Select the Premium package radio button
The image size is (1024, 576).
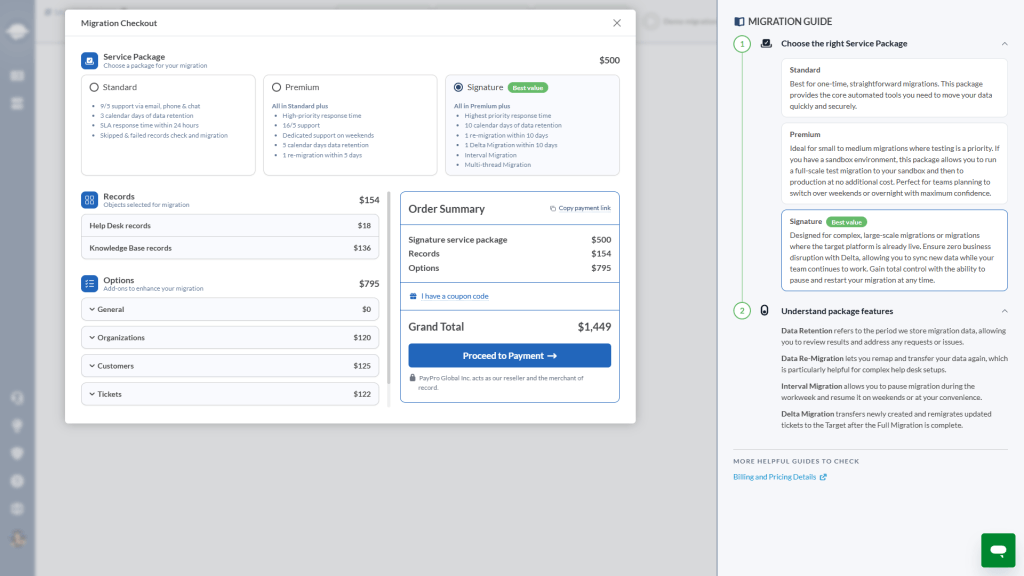point(276,87)
